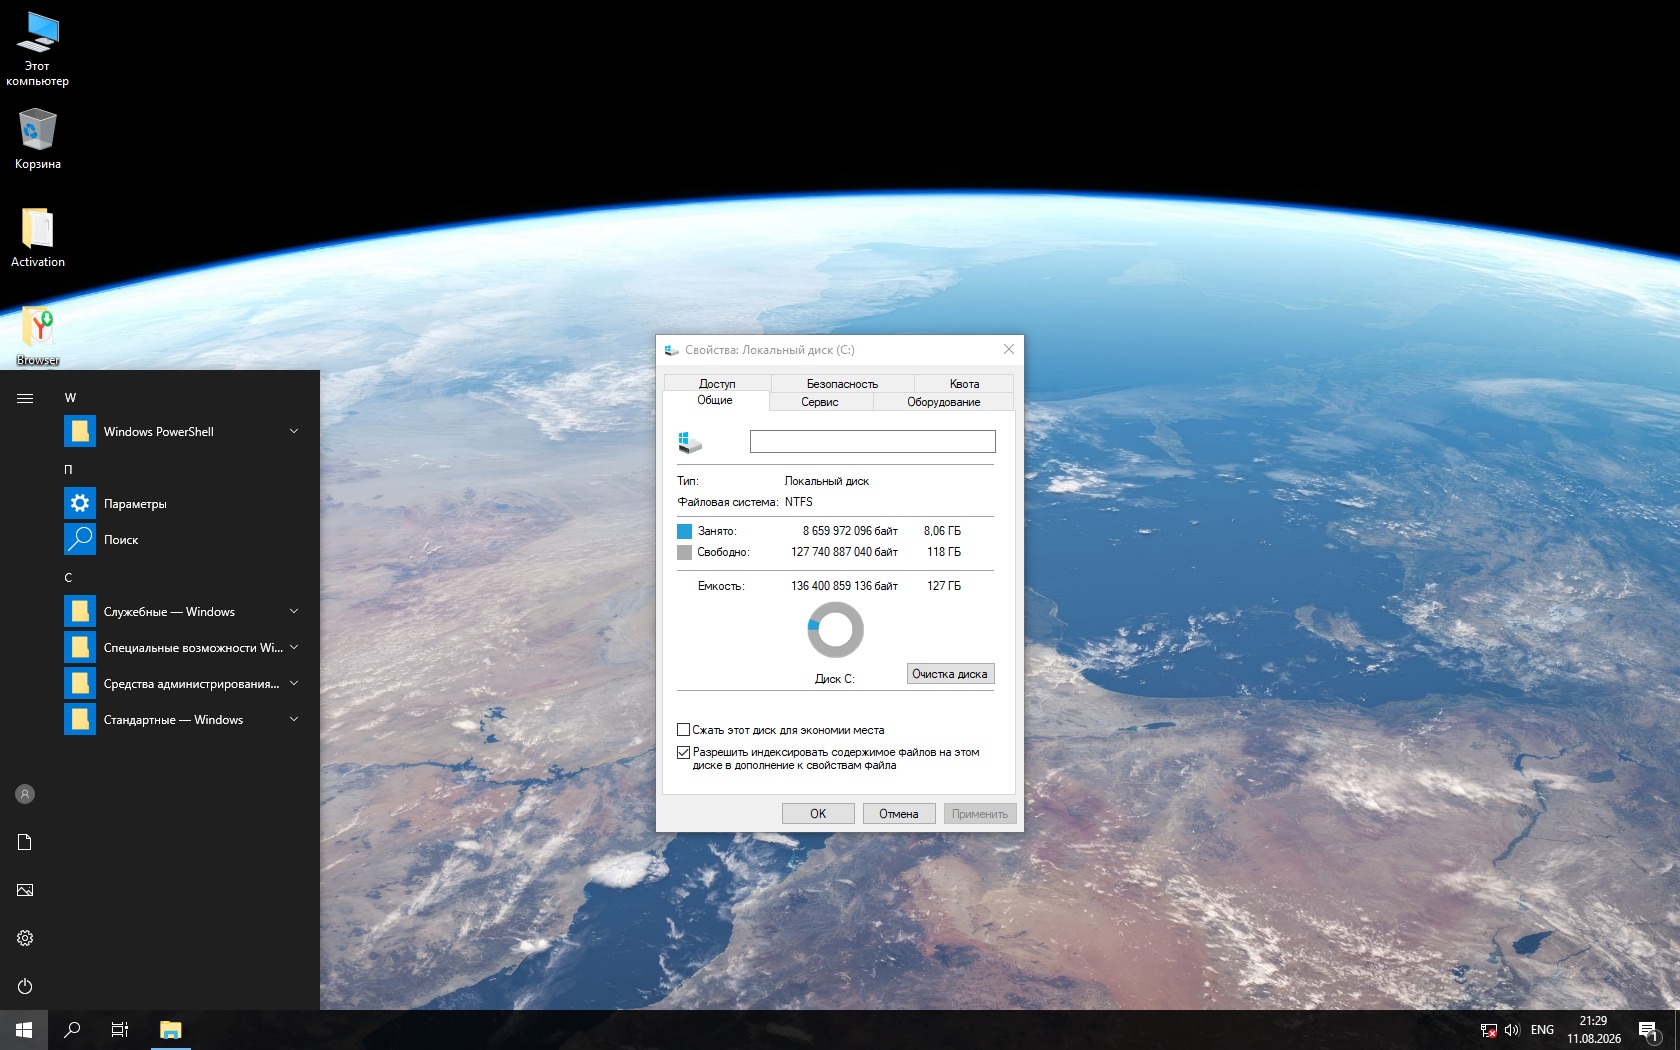
Task: Jump to letter П section header
Action: tap(69, 470)
